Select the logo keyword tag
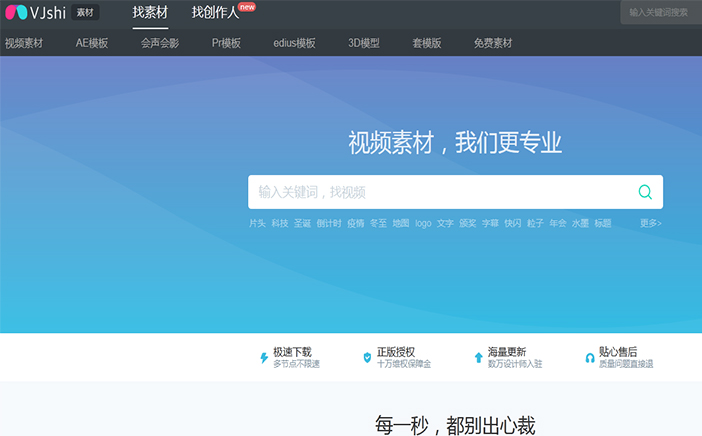Screen dimensions: 702x436 (x=423, y=223)
